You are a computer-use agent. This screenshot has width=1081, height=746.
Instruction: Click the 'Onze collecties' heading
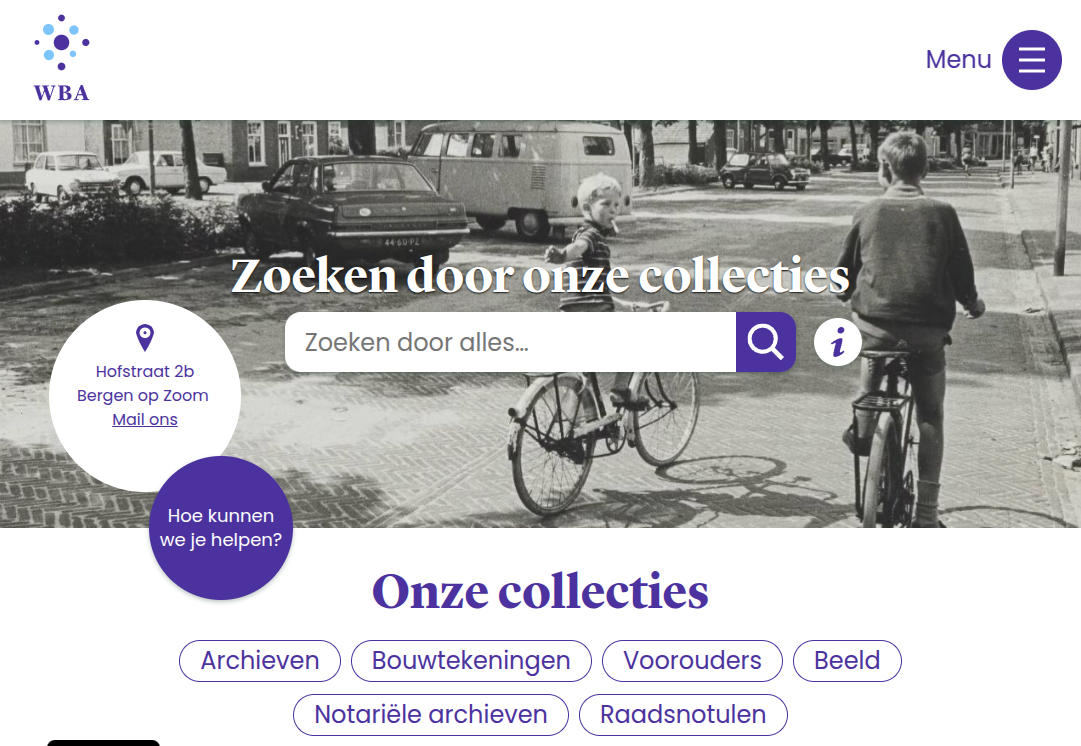click(x=540, y=592)
